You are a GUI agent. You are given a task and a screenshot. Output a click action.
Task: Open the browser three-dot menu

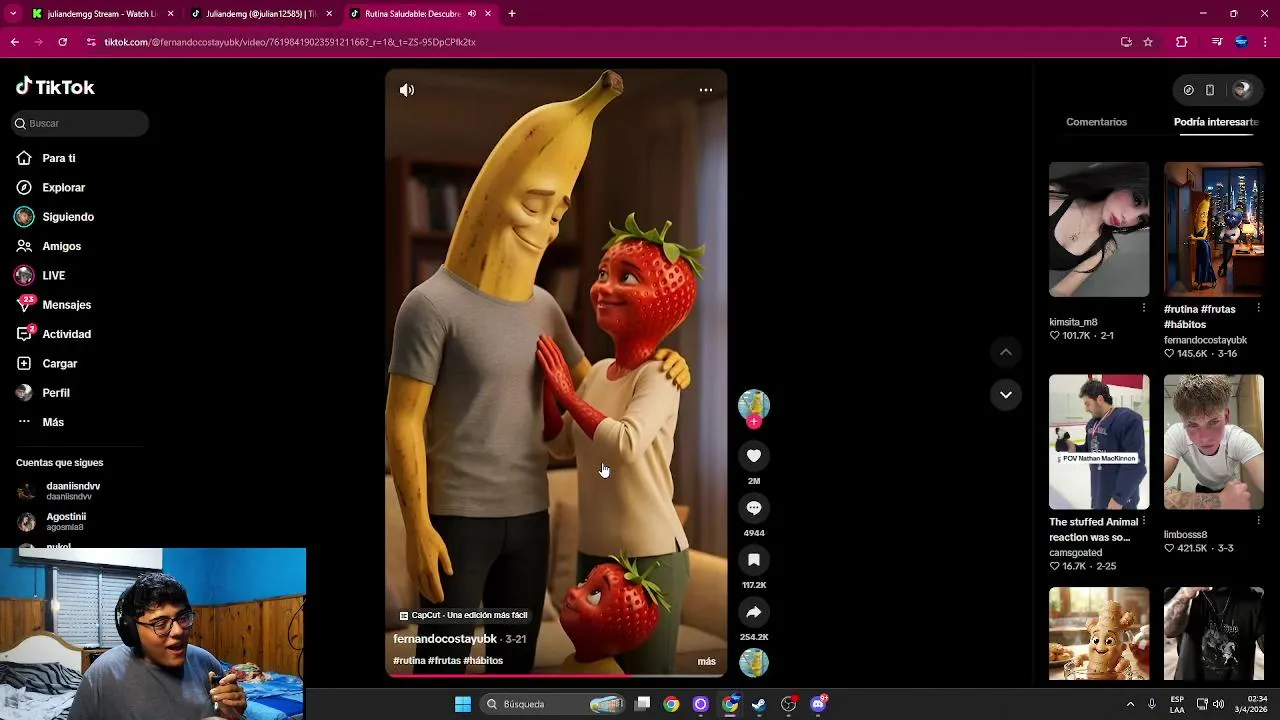[1266, 42]
